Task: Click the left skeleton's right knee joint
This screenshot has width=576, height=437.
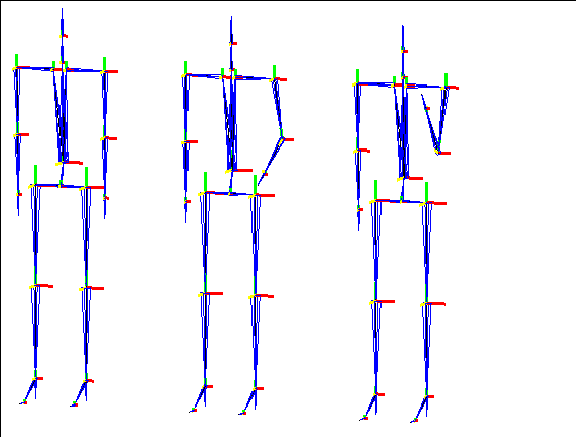Action: point(86,288)
